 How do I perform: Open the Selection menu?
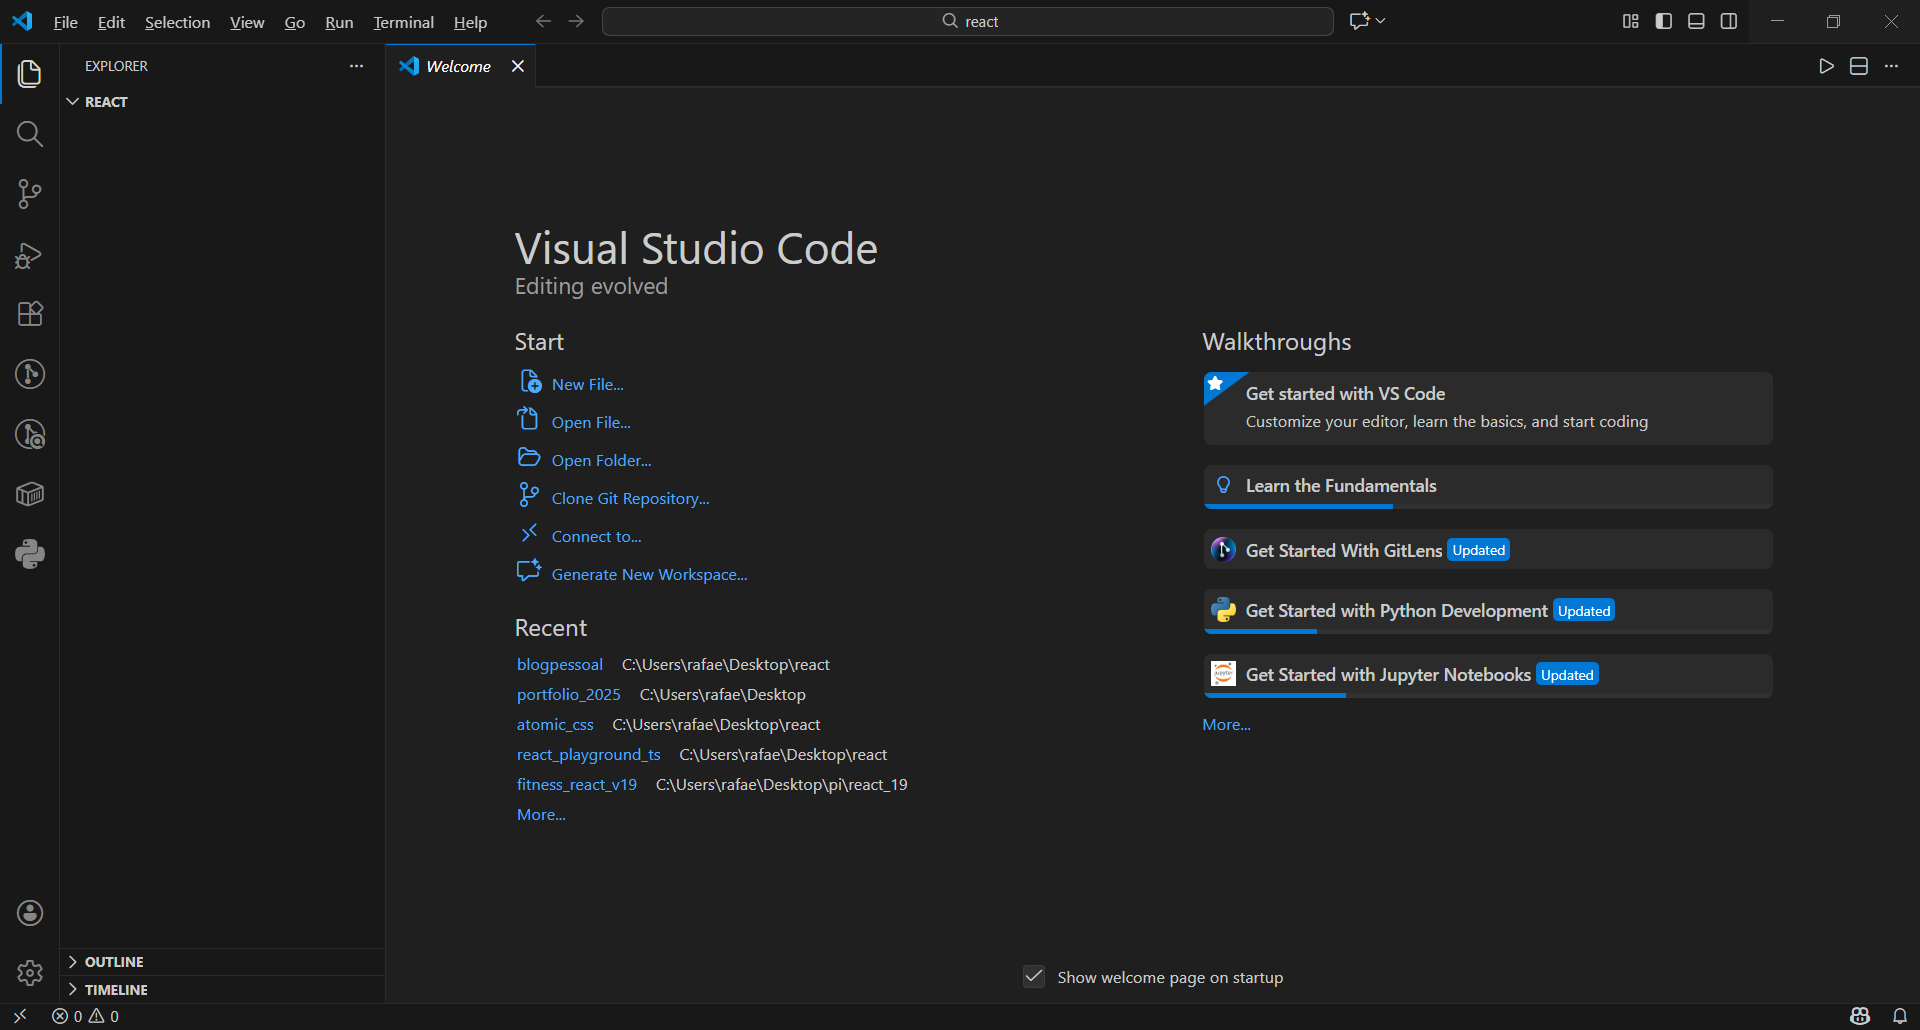click(x=177, y=22)
